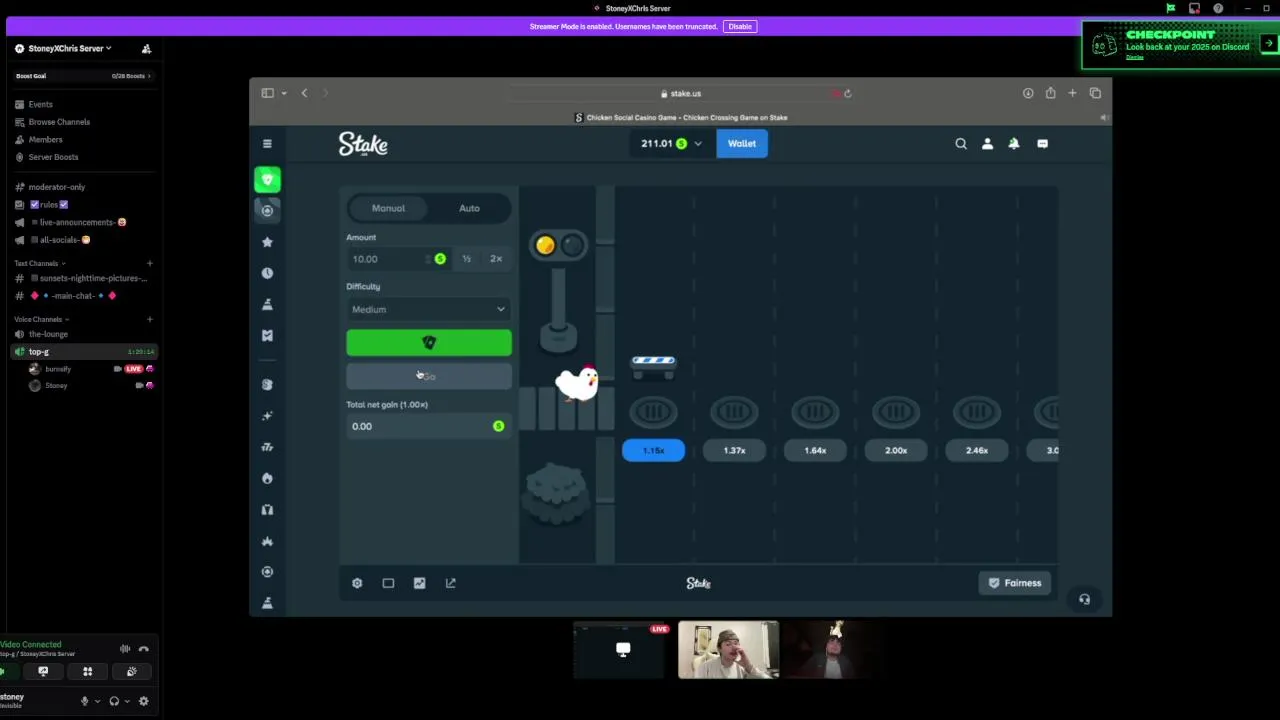Disconnect from voice call
The width and height of the screenshot is (1280, 720).
[x=144, y=649]
